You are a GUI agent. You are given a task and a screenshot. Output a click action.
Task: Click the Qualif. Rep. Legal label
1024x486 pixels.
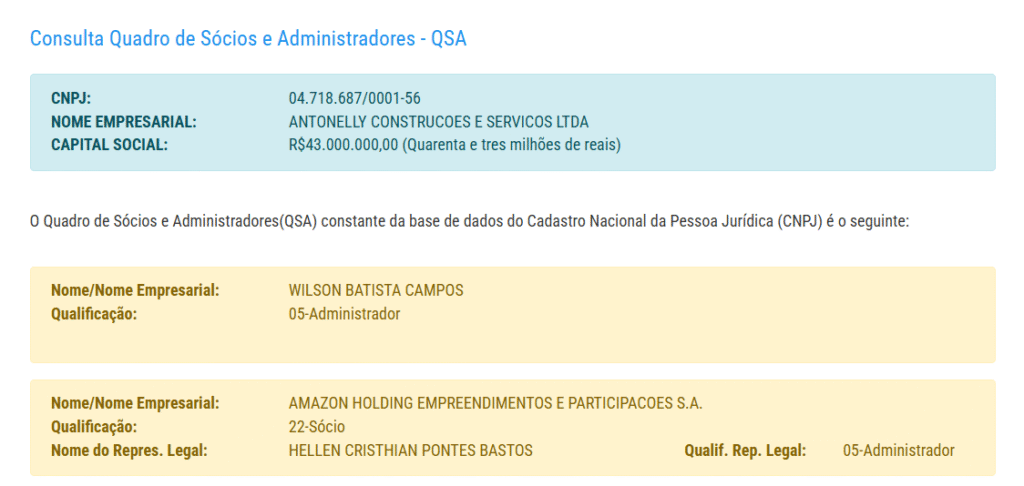tap(745, 450)
